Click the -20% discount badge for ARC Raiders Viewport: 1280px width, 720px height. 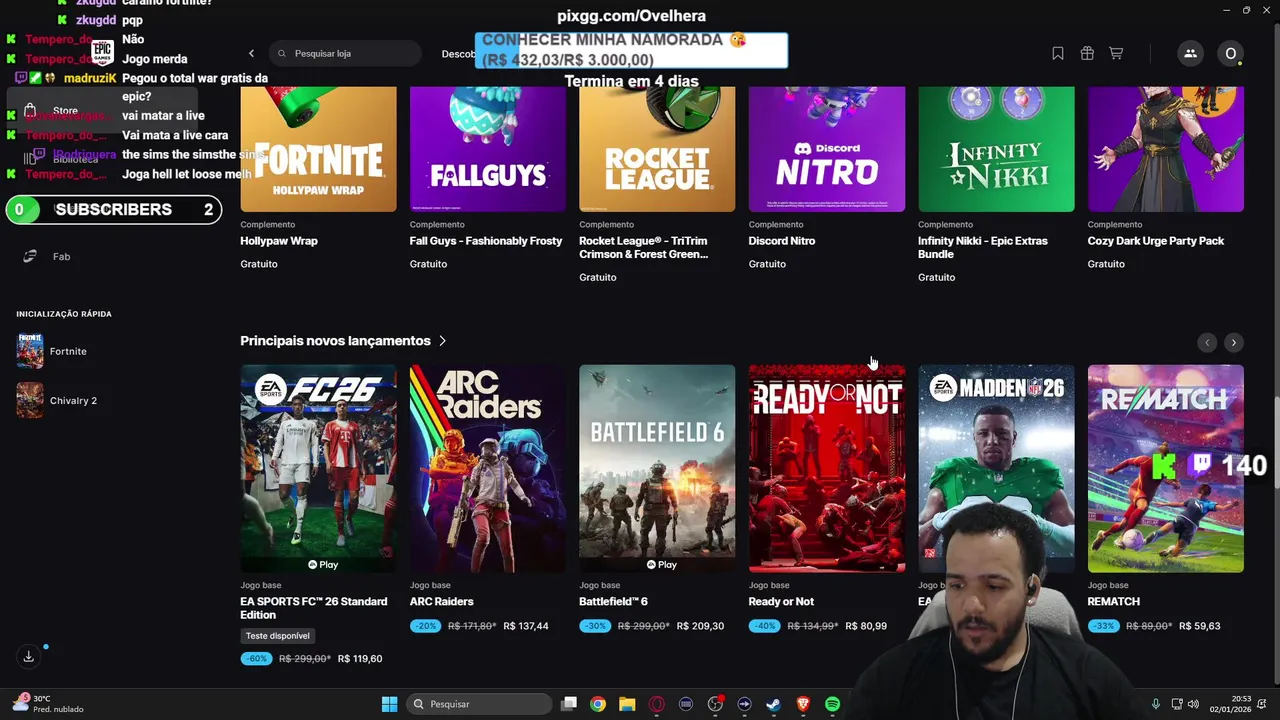tap(426, 626)
